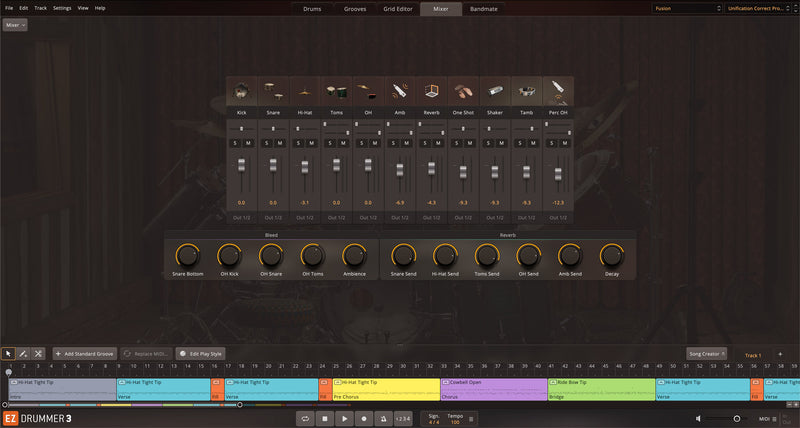Click the Kick drum channel icon

[x=241, y=92]
